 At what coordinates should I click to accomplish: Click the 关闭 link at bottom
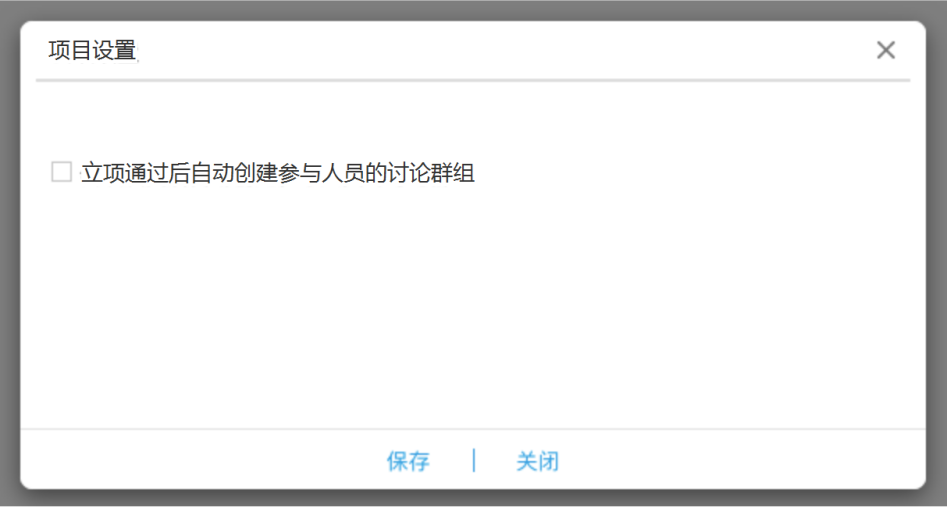pos(538,461)
